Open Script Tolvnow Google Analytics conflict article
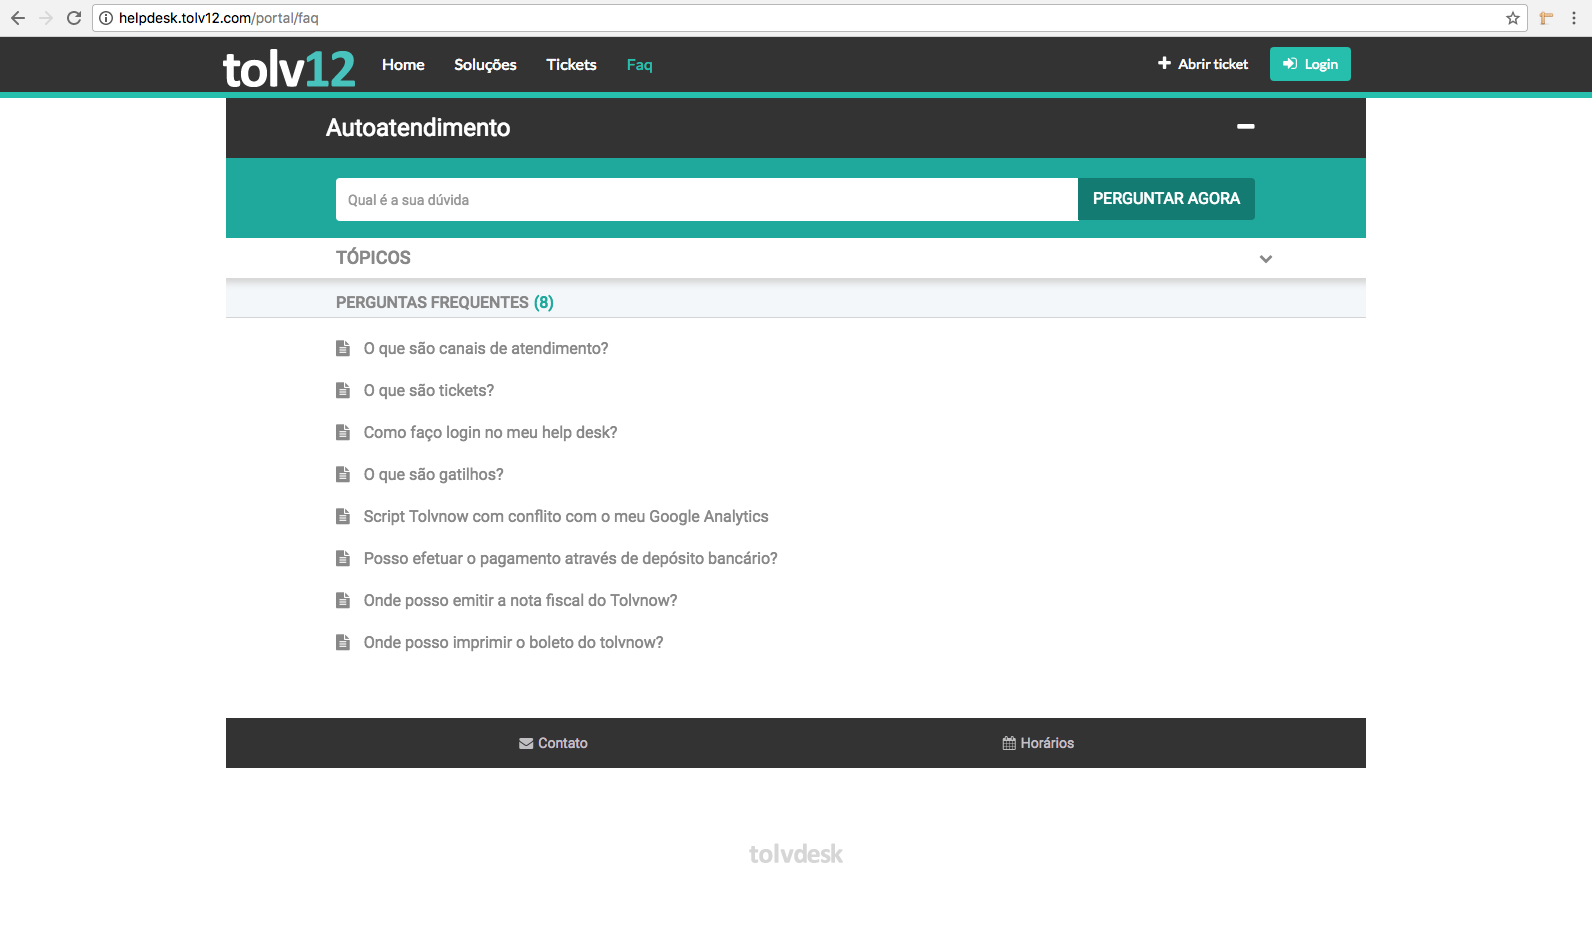This screenshot has height=952, width=1592. point(566,516)
